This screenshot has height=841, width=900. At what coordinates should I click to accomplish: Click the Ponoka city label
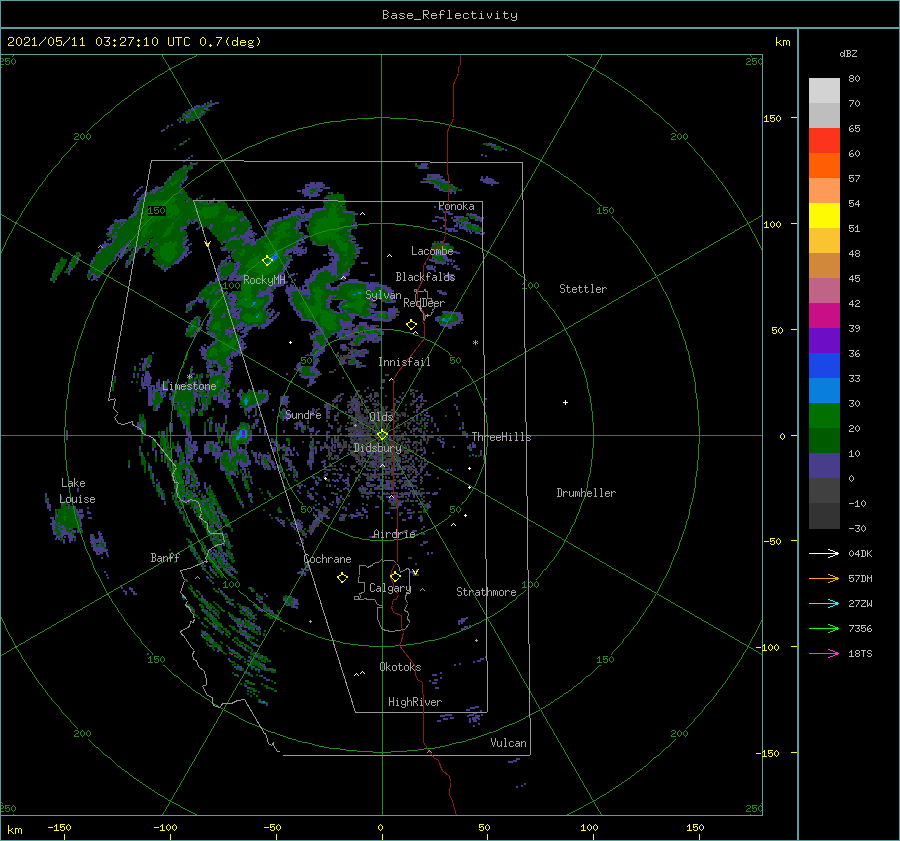click(456, 206)
